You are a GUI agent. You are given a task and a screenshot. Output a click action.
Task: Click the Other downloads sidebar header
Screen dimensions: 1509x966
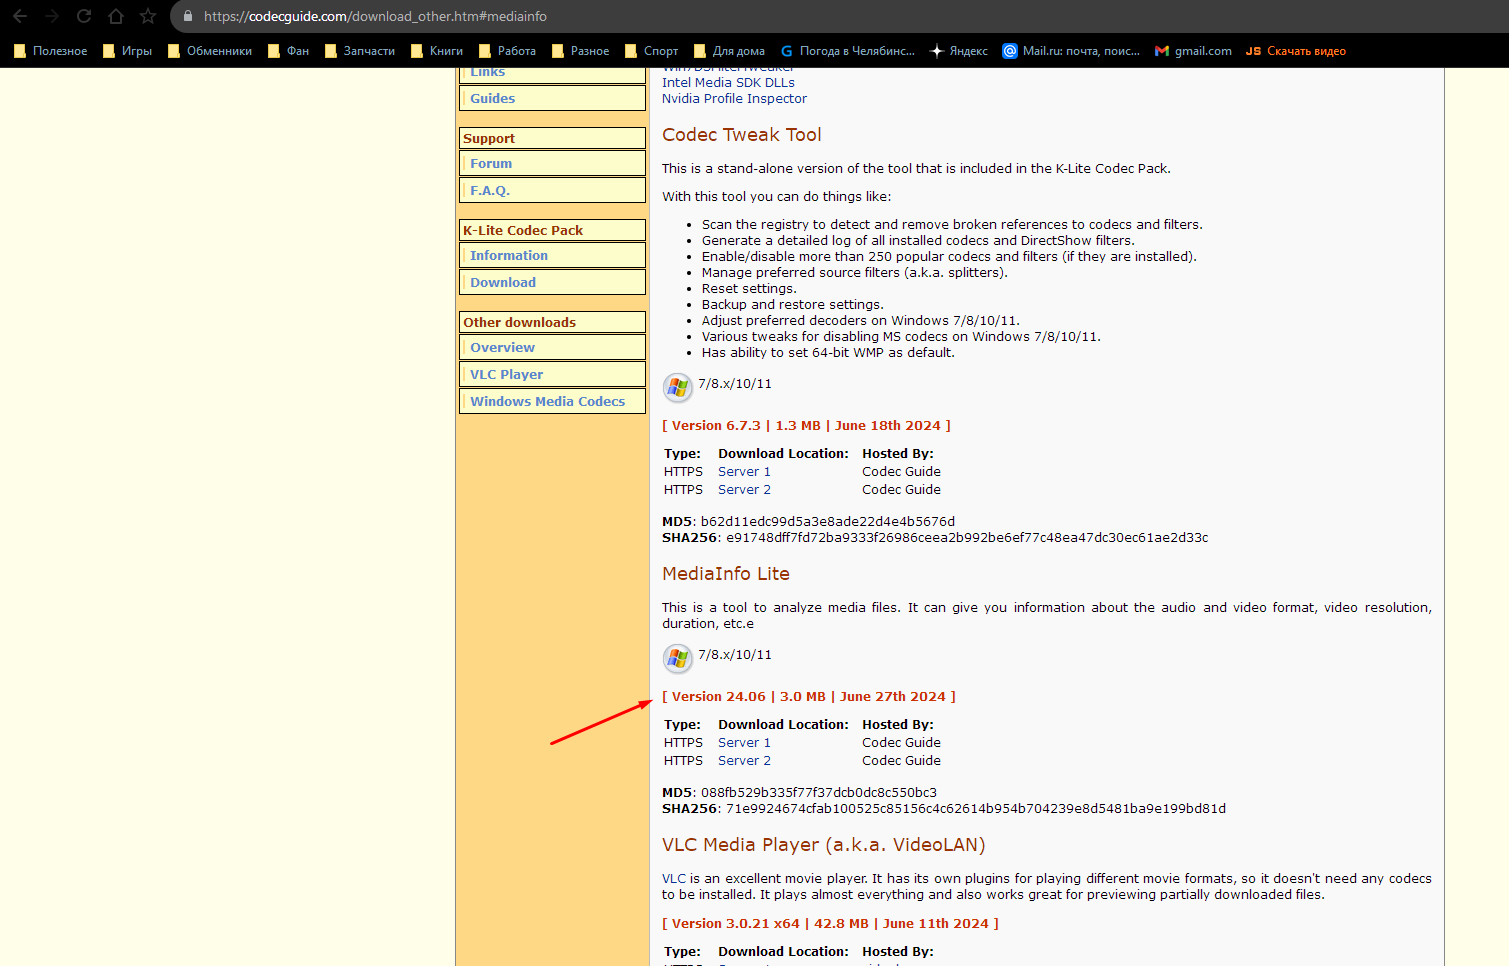pyautogui.click(x=552, y=322)
